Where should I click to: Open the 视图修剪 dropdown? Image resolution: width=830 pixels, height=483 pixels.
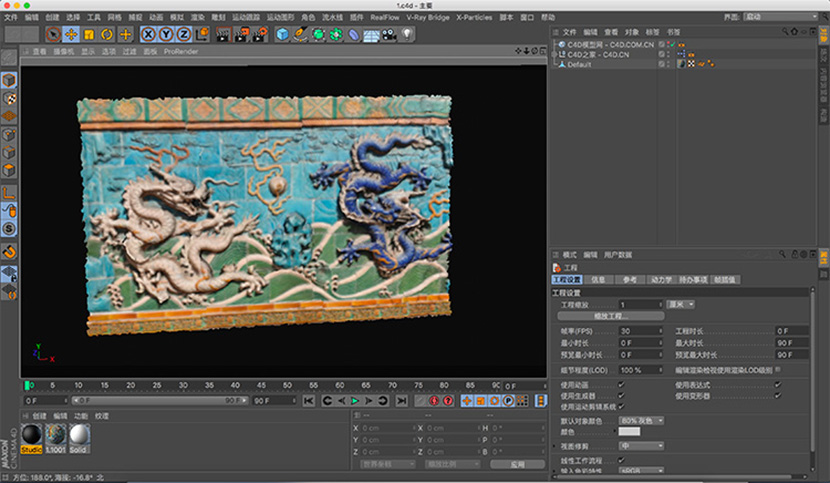point(641,446)
